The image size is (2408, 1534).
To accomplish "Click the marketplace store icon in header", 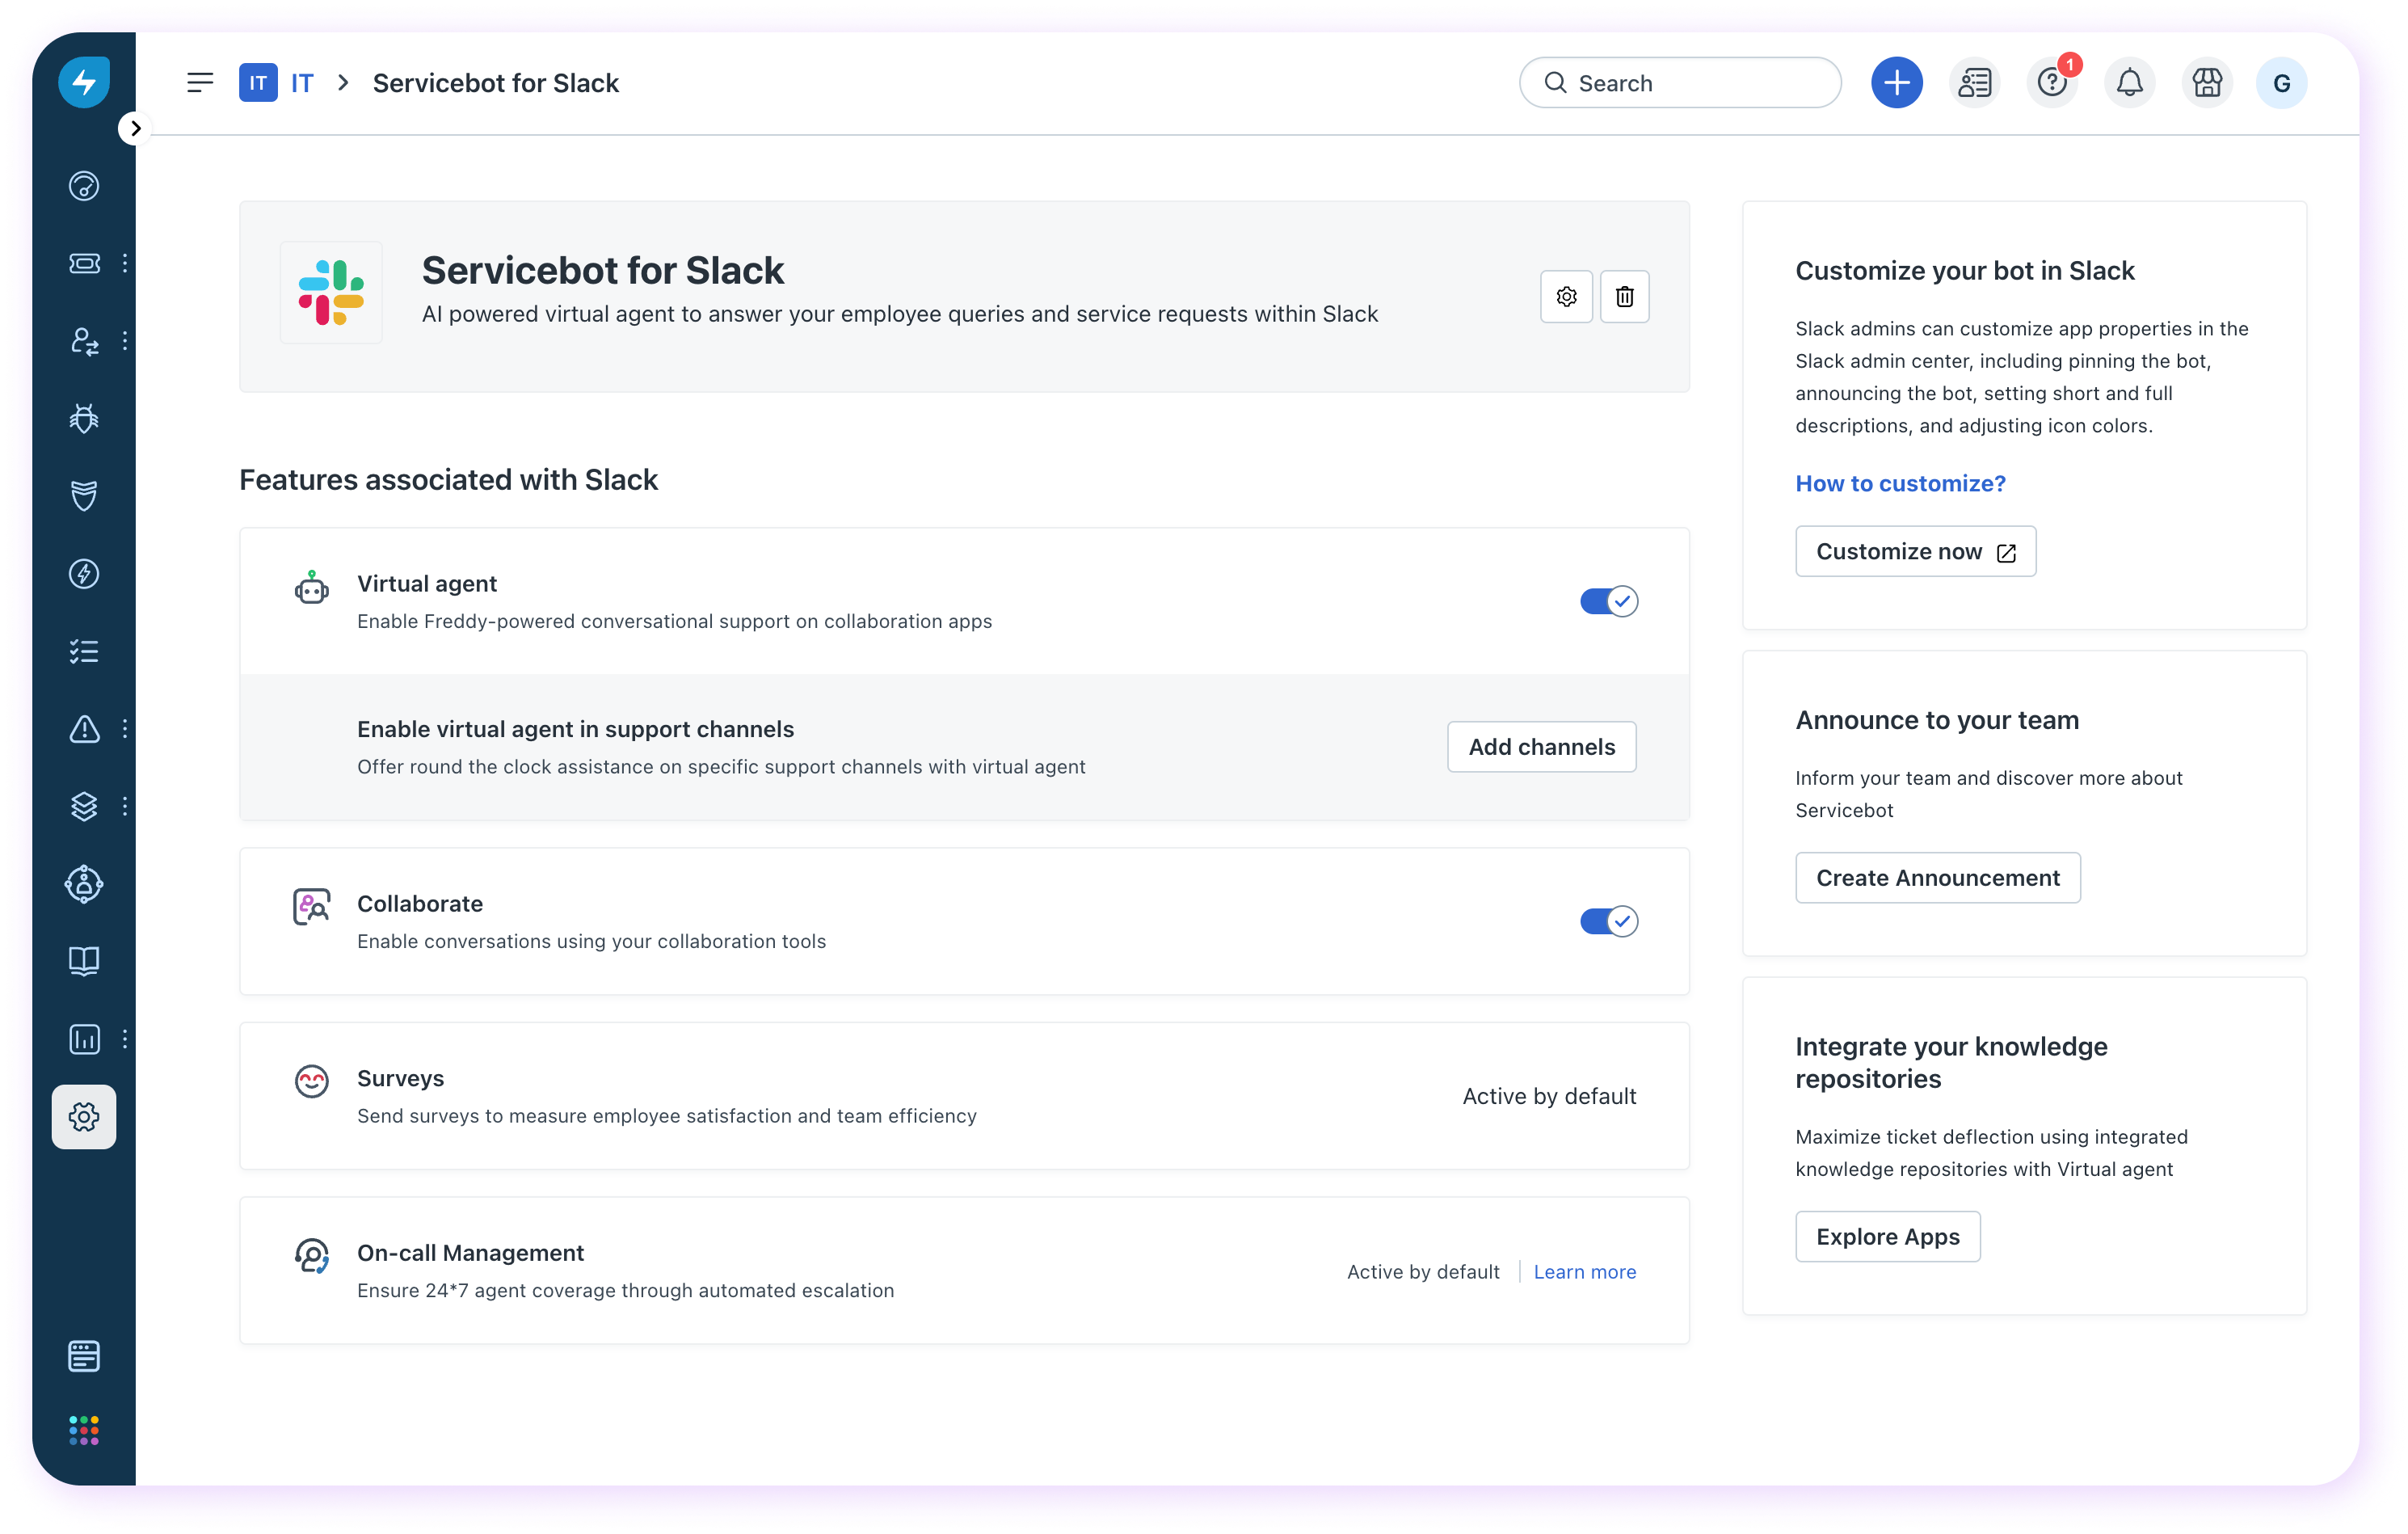I will (2206, 83).
